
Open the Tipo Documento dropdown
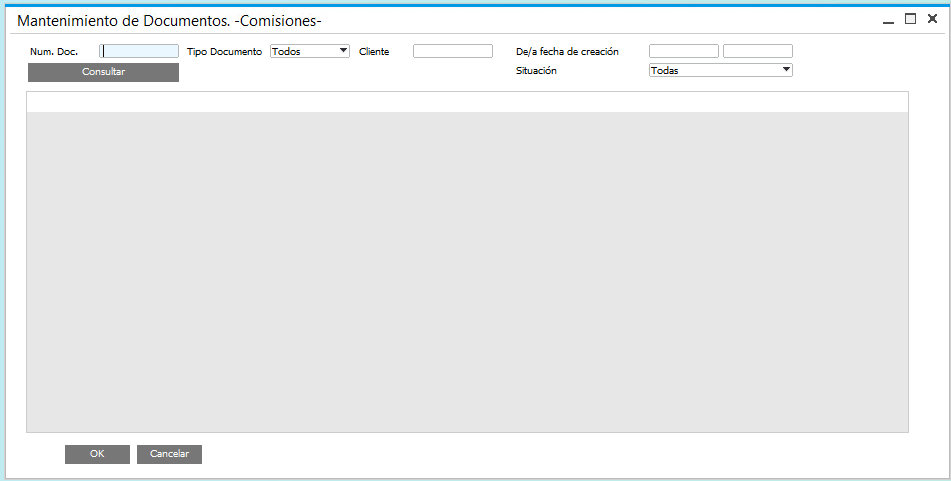click(x=310, y=52)
